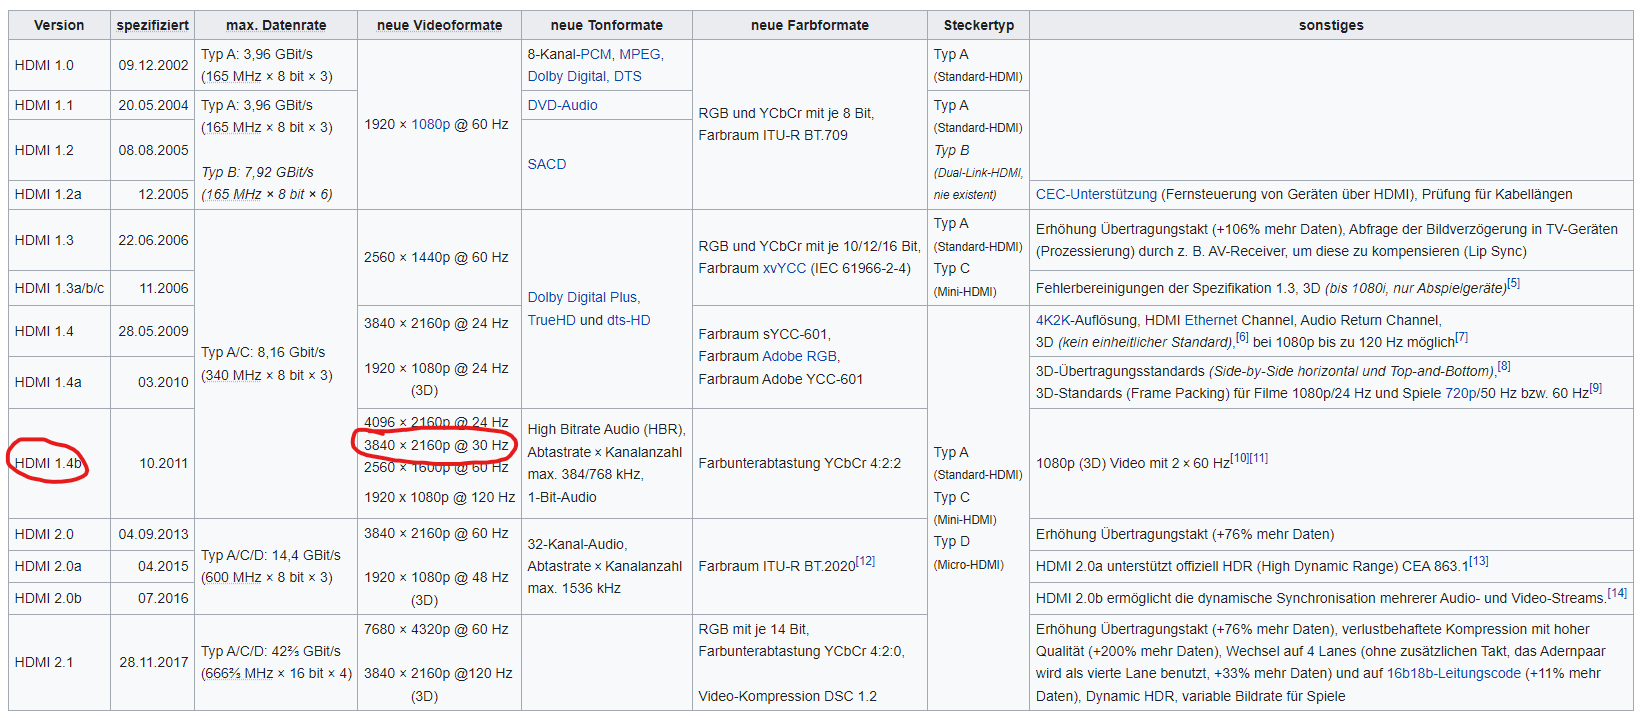Click the Video-Kompression DSC 1.2 text
The image size is (1641, 718).
(787, 696)
